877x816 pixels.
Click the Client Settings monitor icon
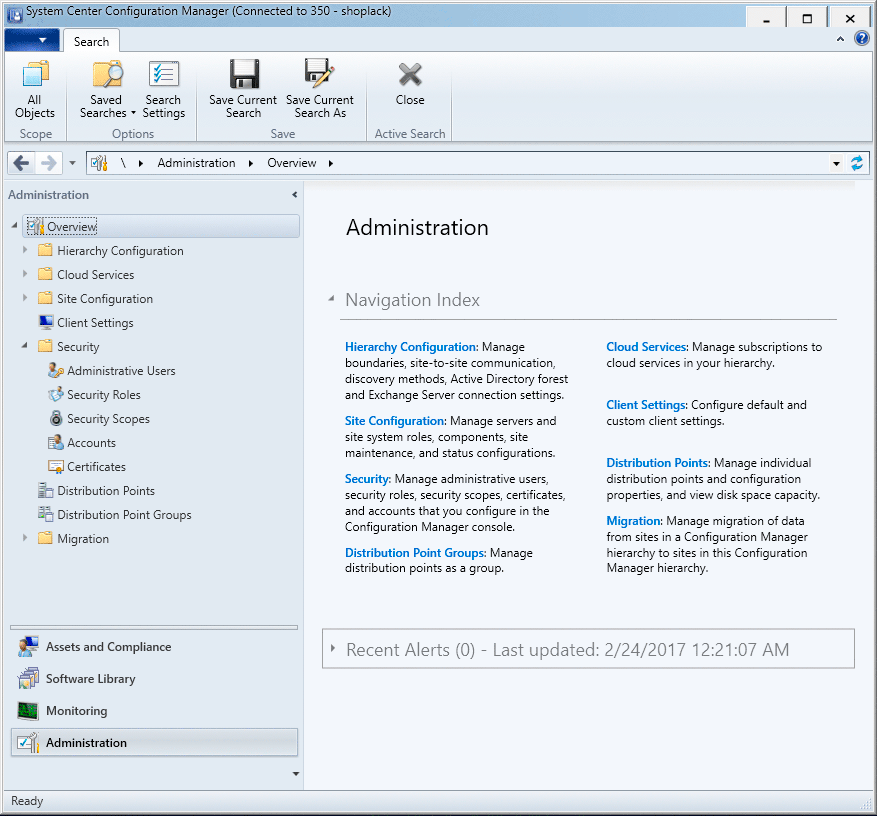[46, 322]
